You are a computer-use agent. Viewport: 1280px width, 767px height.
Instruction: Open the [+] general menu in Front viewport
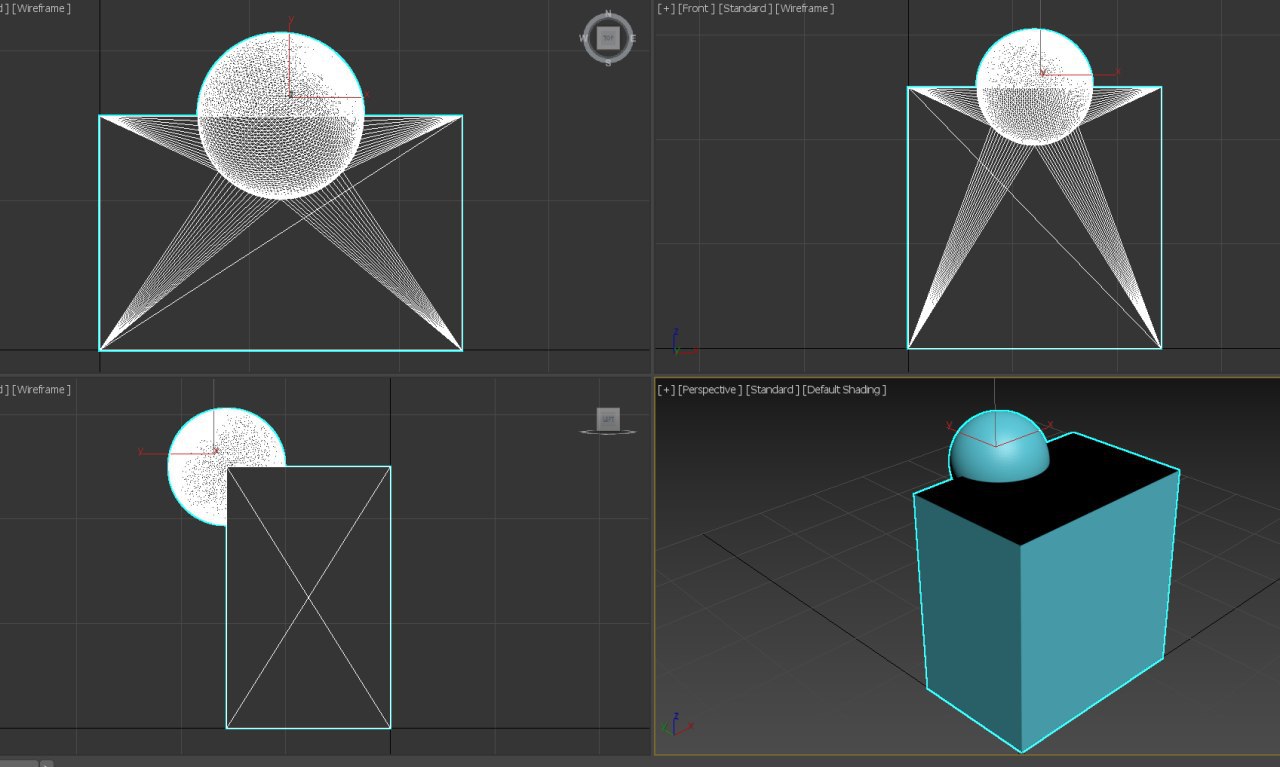[x=665, y=8]
